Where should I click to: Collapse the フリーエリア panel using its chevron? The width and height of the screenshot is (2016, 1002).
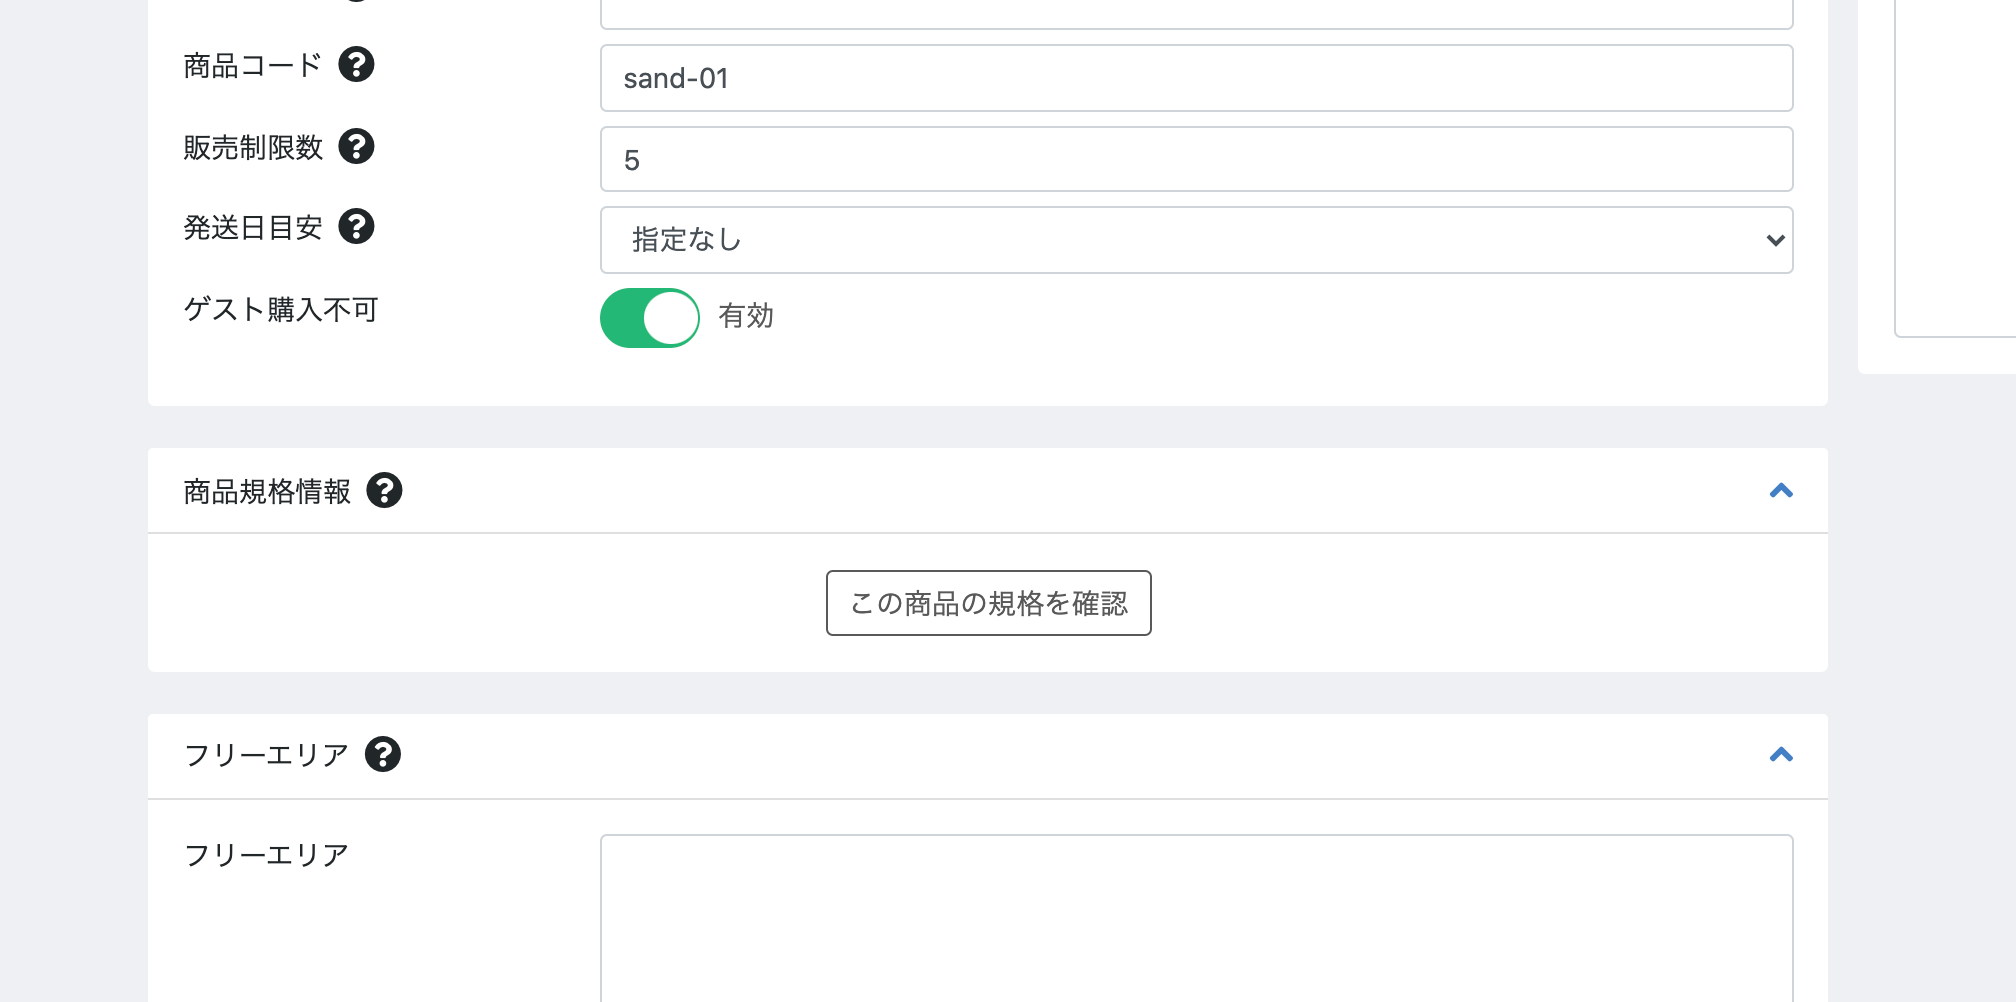coord(1781,755)
